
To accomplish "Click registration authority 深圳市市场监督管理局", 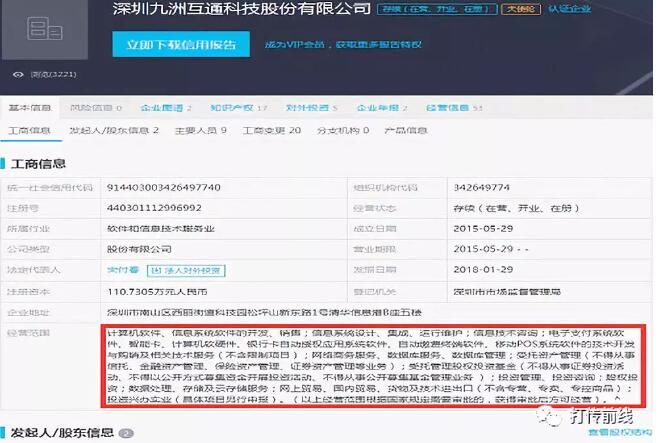I will pos(507,291).
